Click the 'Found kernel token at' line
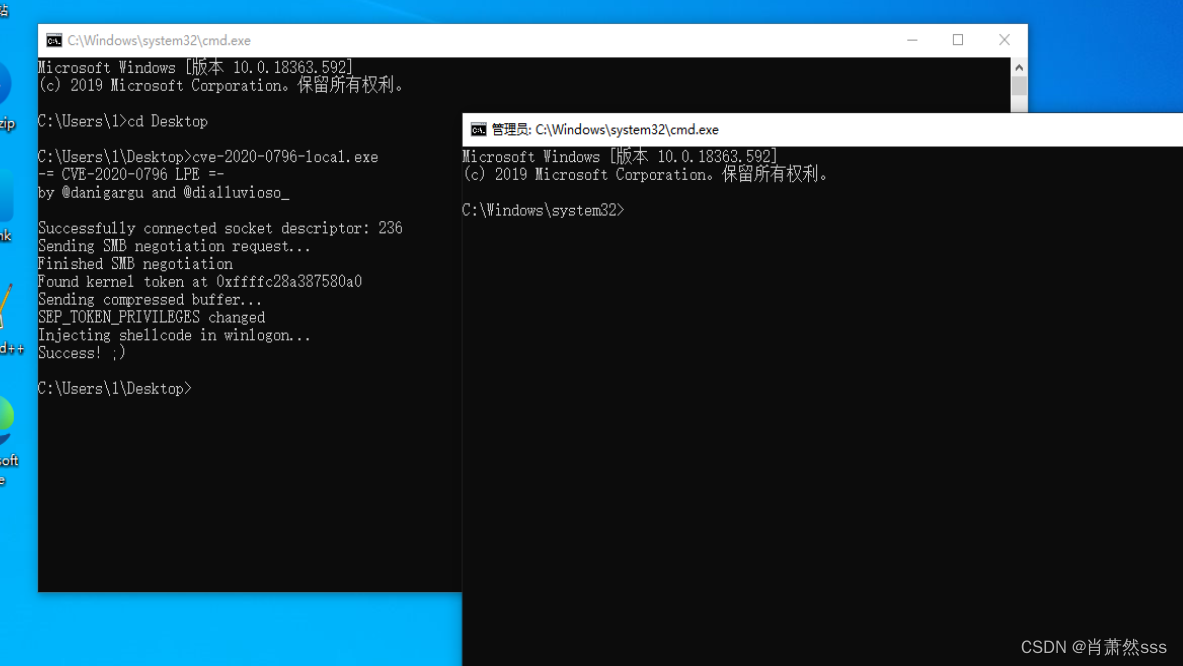Image resolution: width=1183 pixels, height=666 pixels. tap(200, 281)
